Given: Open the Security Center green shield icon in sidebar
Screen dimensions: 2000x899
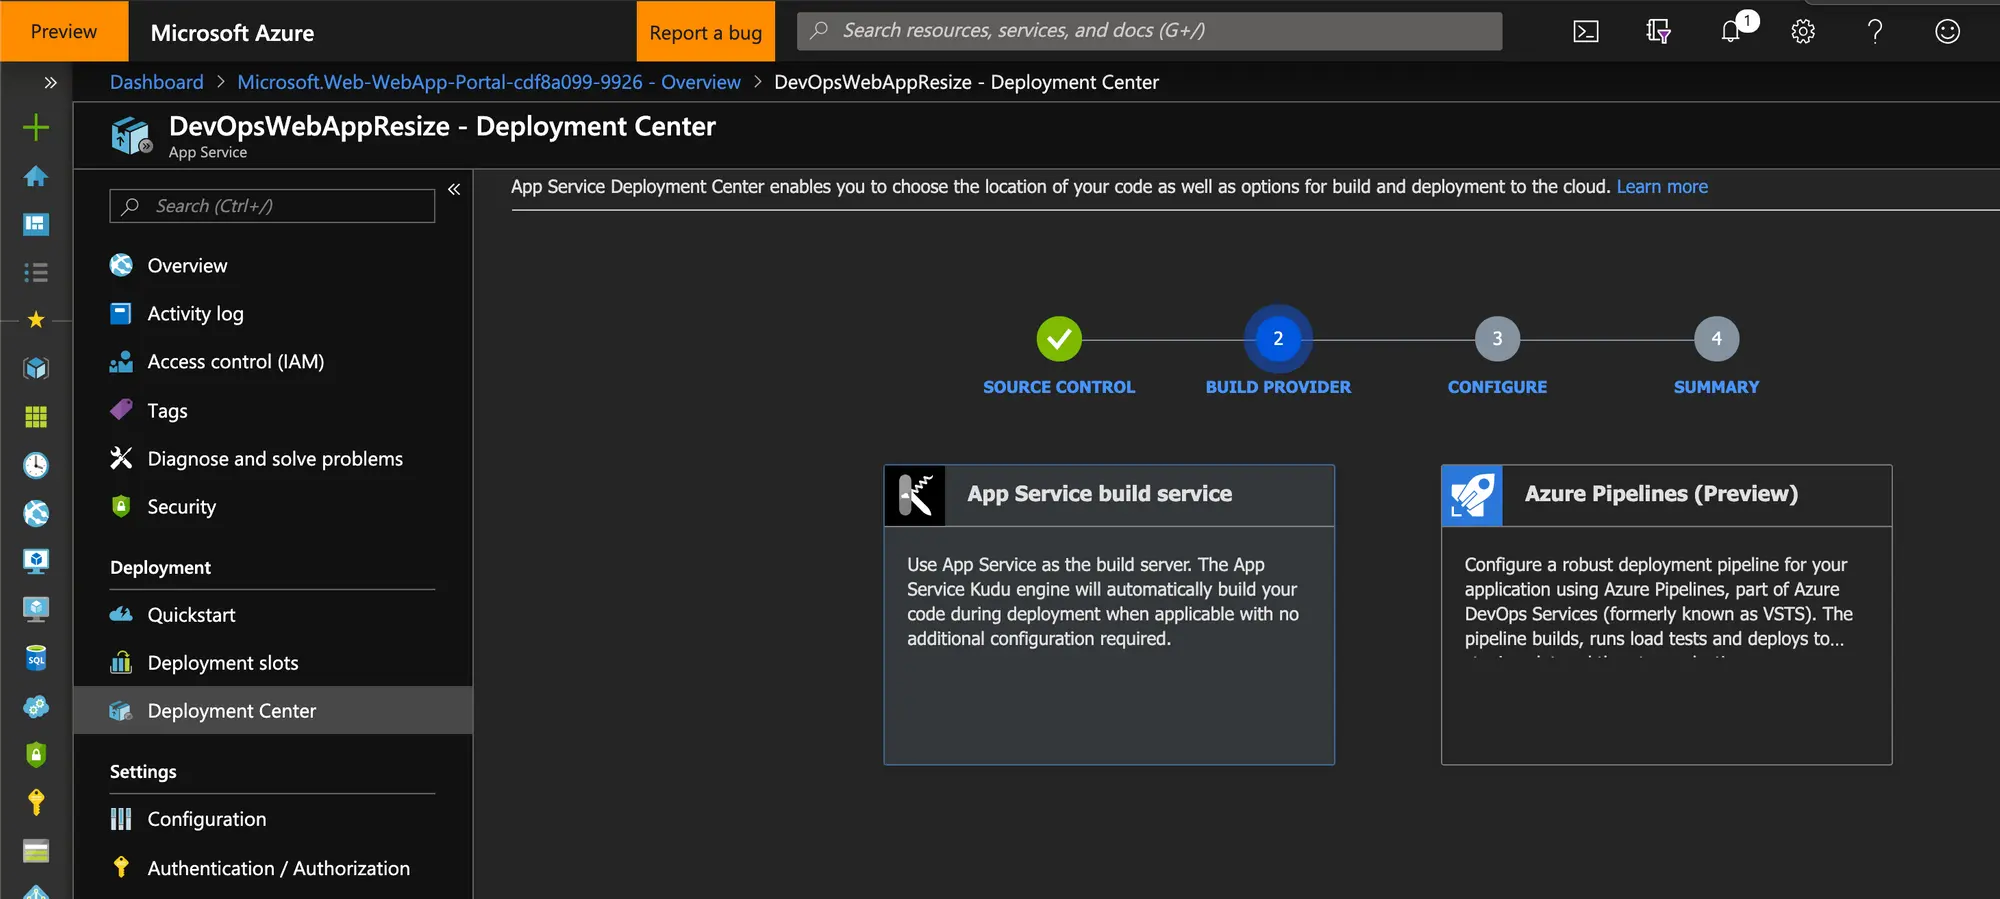Looking at the screenshot, I should pyautogui.click(x=36, y=754).
